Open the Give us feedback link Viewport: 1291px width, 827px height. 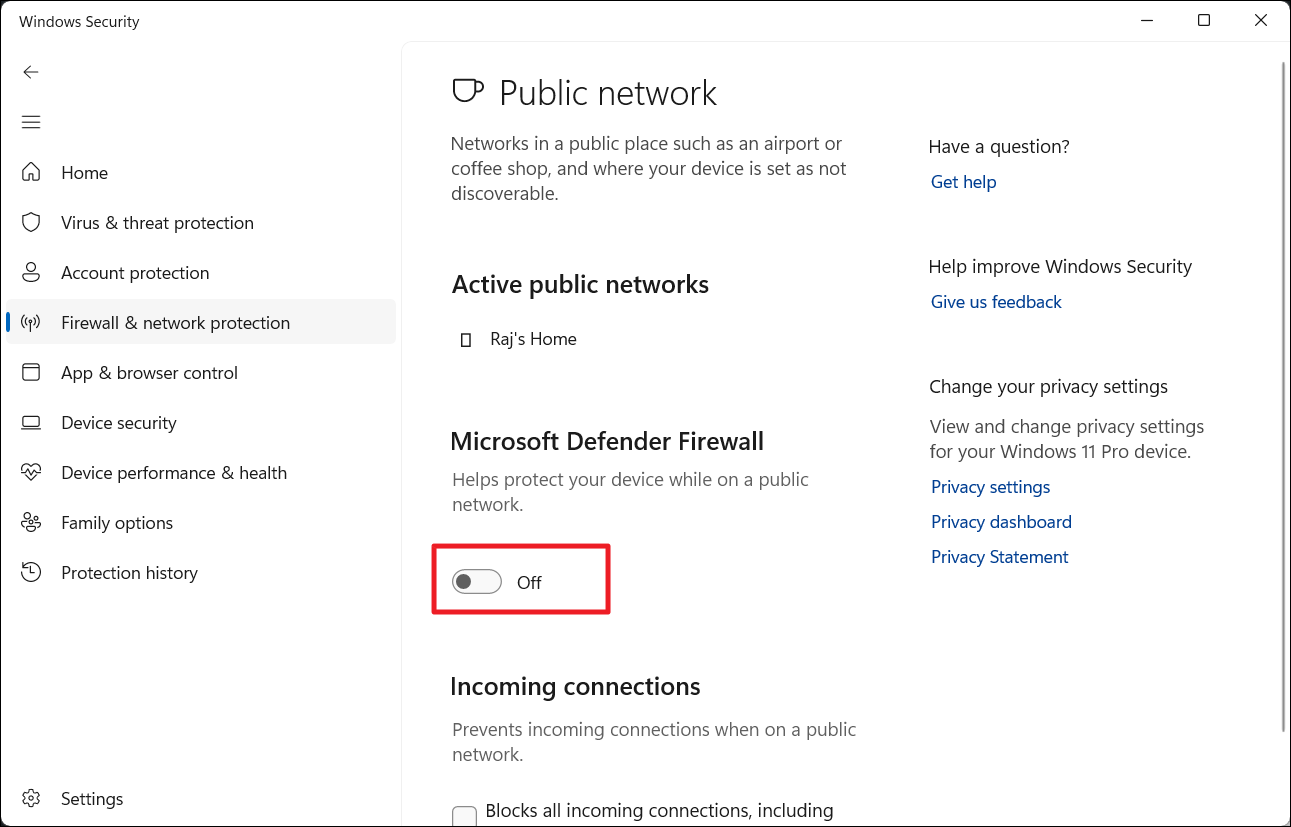(996, 302)
